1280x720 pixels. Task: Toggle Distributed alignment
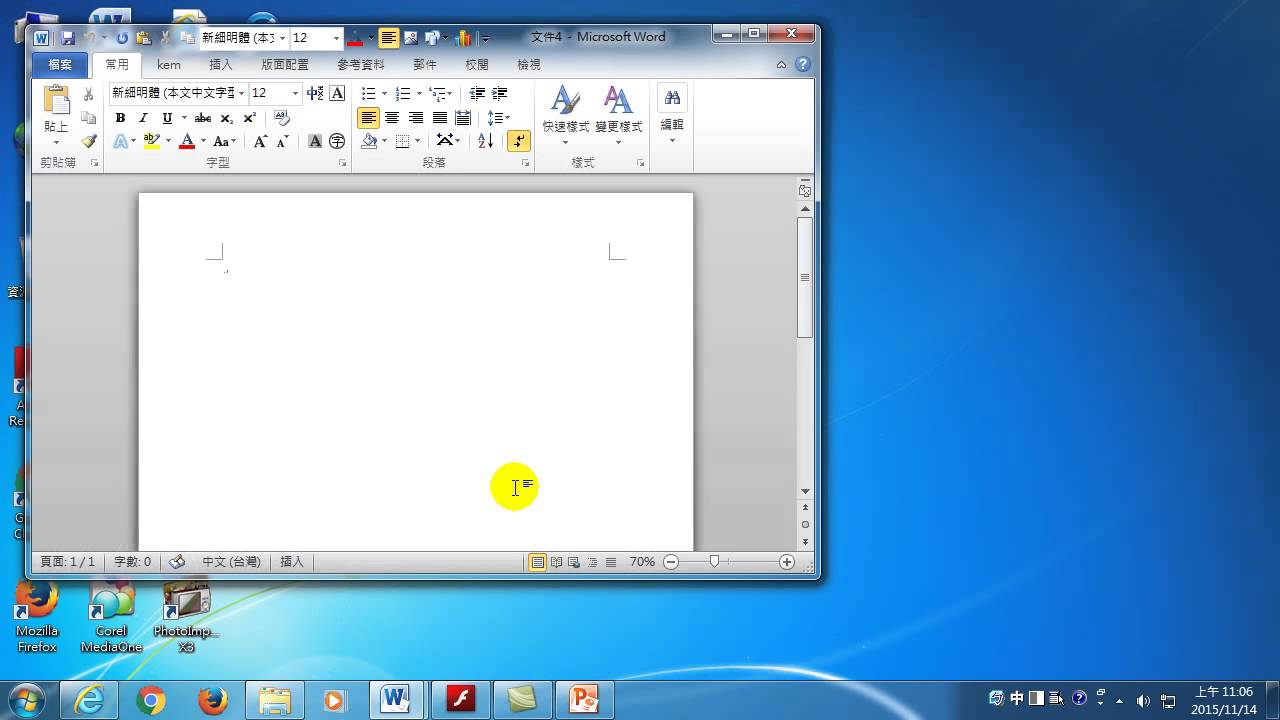tap(462, 118)
